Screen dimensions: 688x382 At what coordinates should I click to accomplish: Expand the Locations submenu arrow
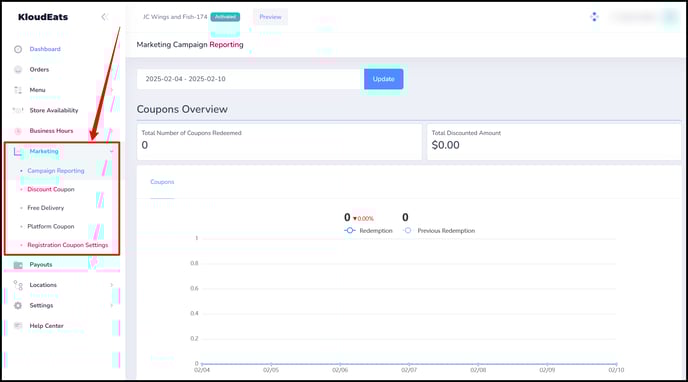click(x=111, y=285)
